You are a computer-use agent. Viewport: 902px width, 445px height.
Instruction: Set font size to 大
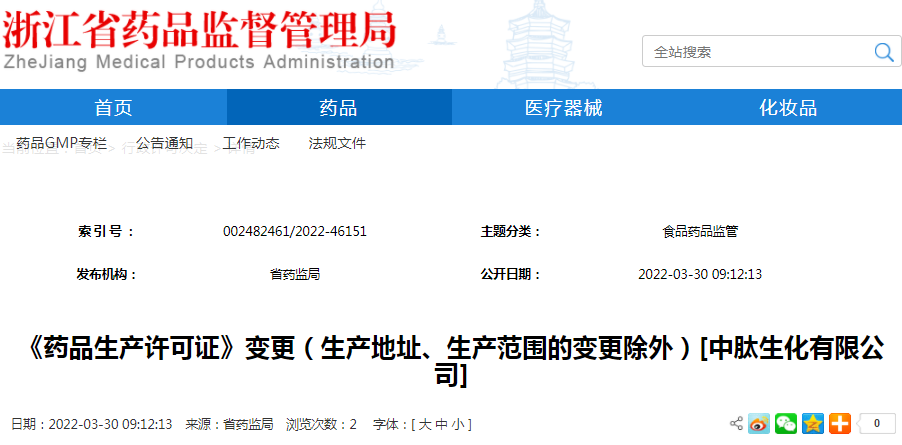tap(424, 425)
